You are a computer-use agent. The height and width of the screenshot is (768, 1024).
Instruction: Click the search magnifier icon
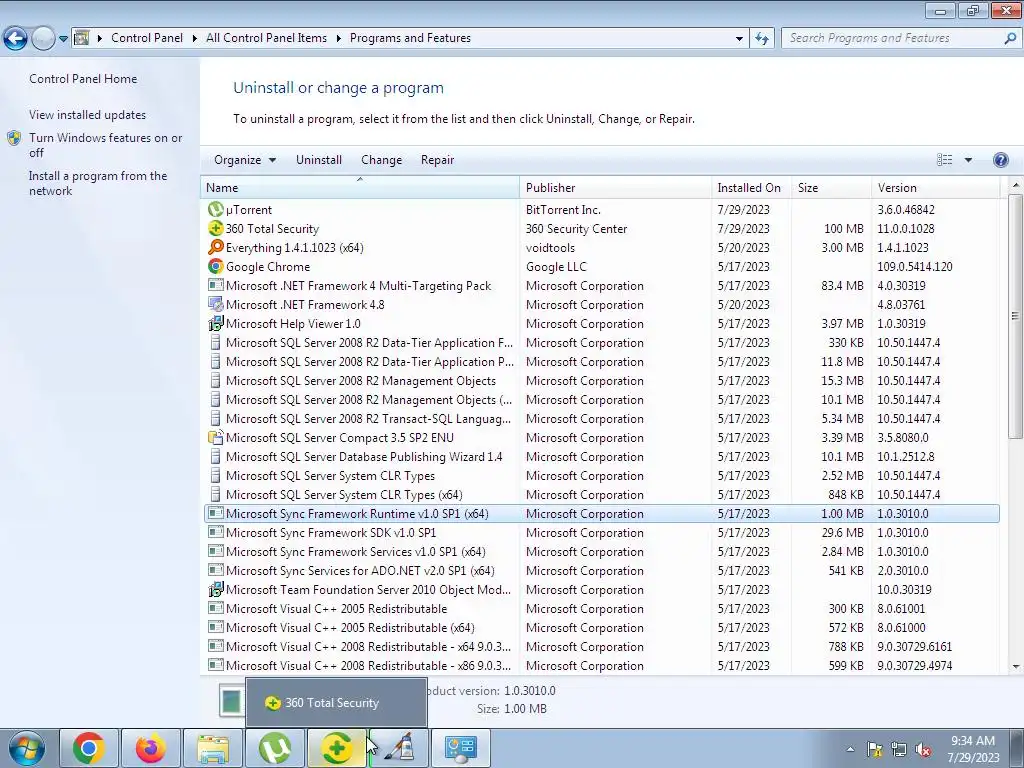pyautogui.click(x=1010, y=39)
